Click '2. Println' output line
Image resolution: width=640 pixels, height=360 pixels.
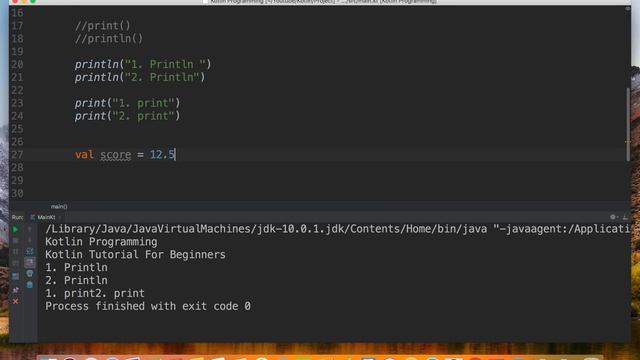tap(76, 280)
